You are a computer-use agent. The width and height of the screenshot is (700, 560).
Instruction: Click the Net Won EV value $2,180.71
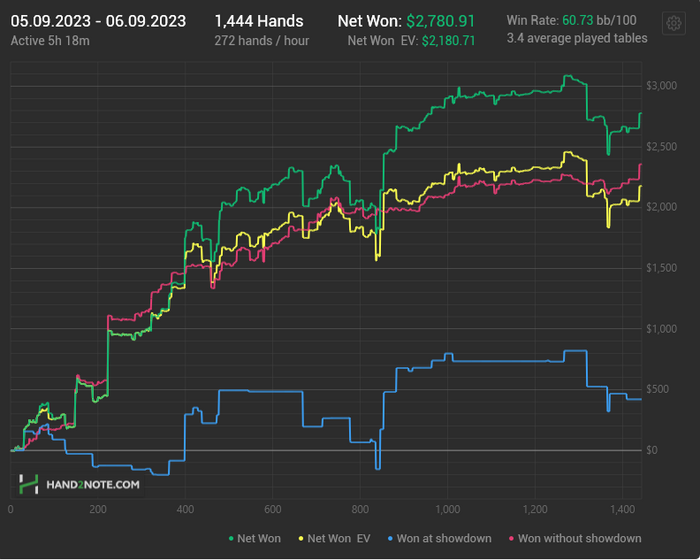pyautogui.click(x=448, y=41)
